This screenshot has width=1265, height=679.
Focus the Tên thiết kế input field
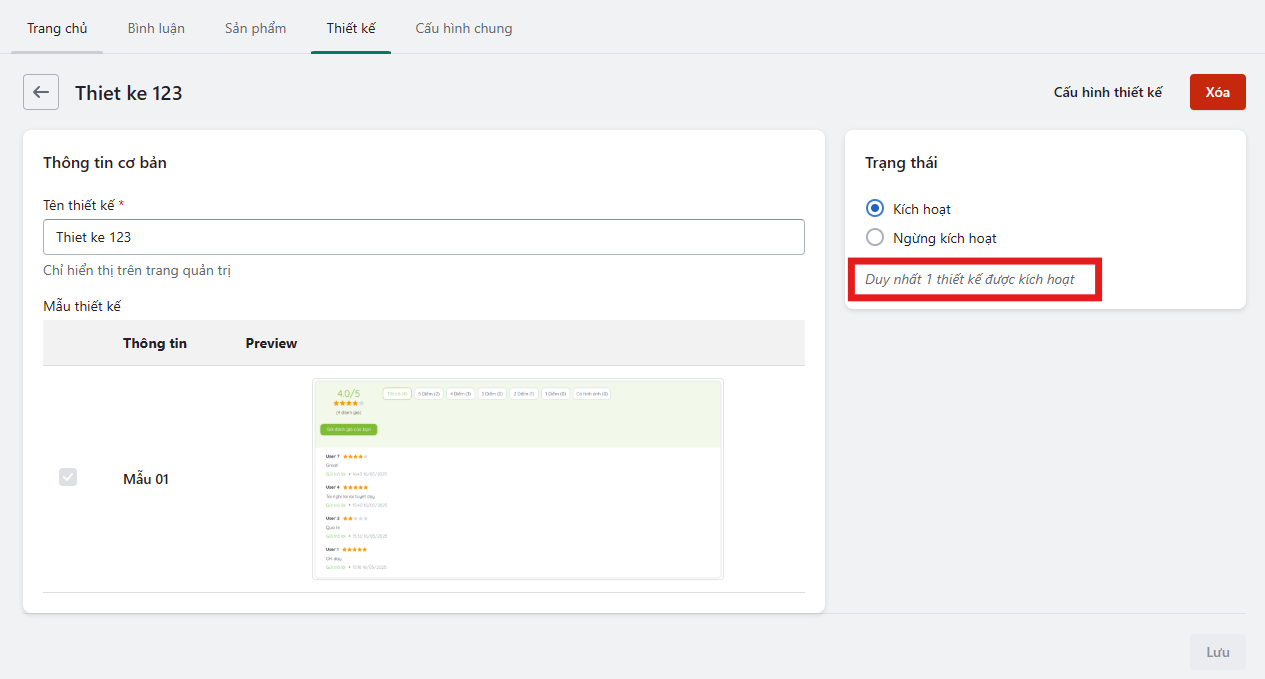point(423,237)
